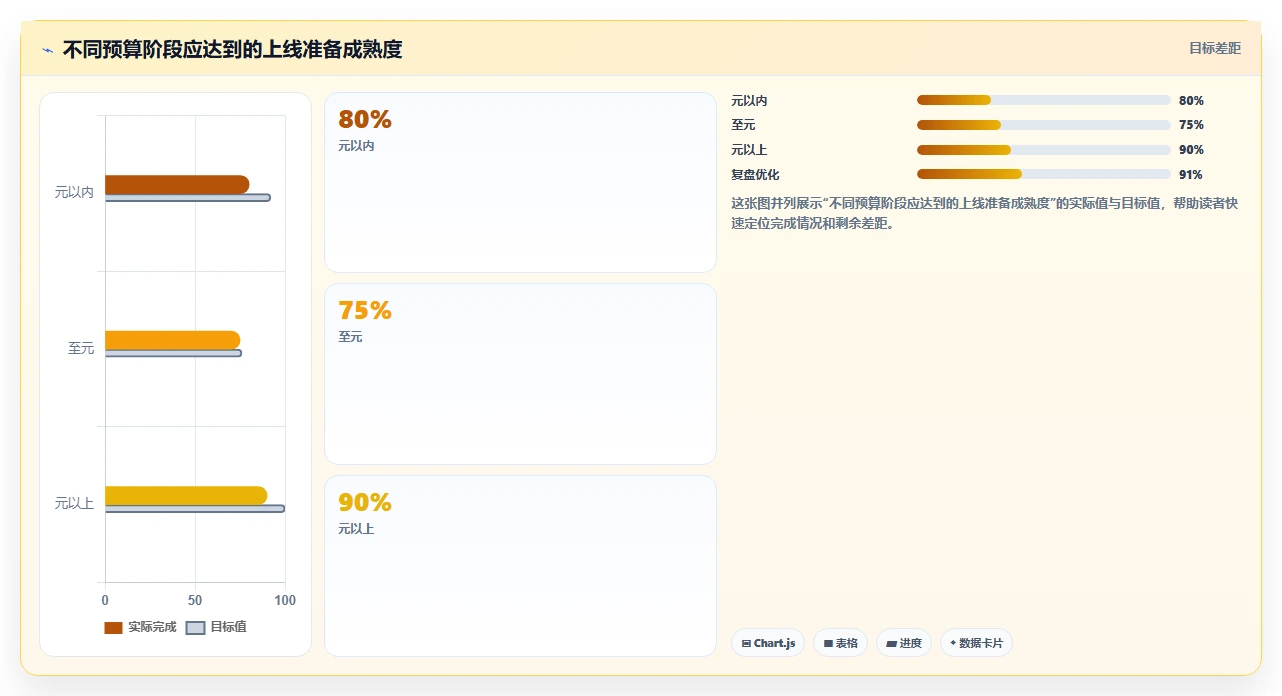Screen dimensions: 1282x696
Task: Click the orange-brown 实际完成 legend swatch
Action: tap(113, 628)
